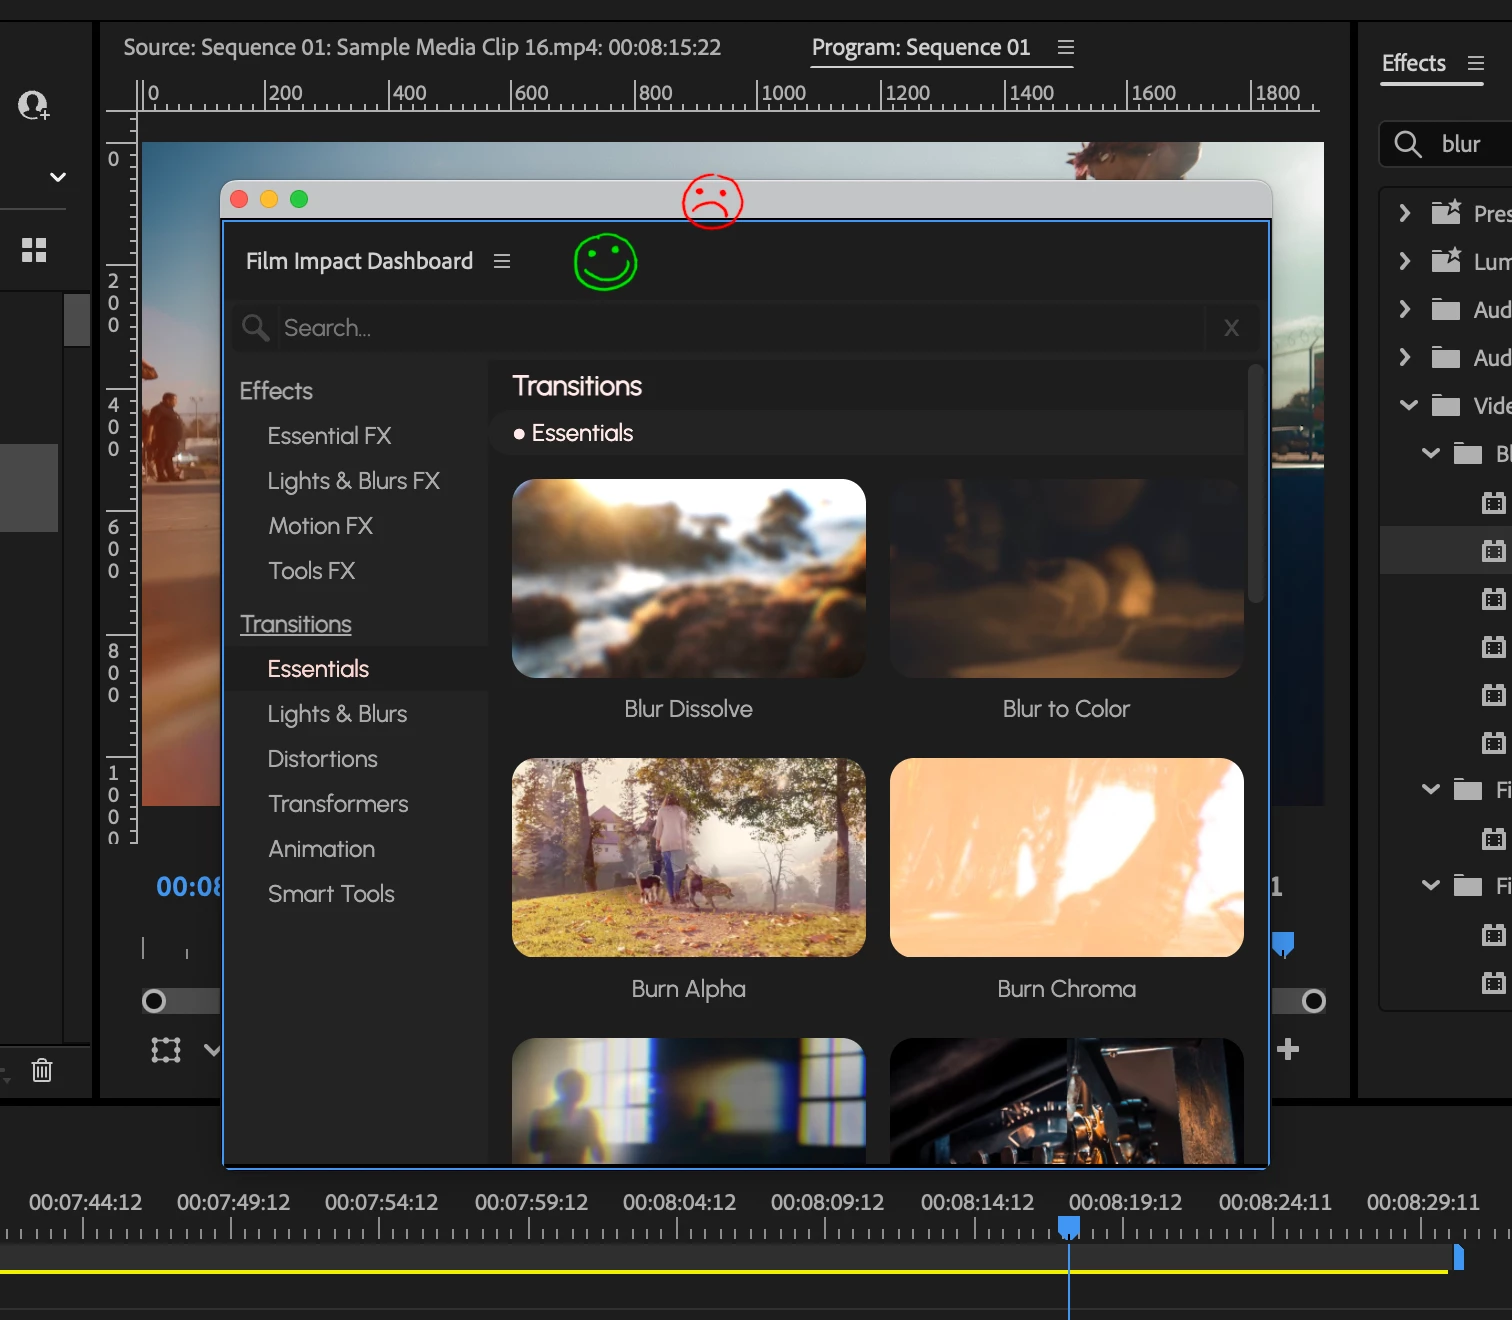Collapse the first Fi subfolder chevron
The width and height of the screenshot is (1512, 1320).
1431,789
